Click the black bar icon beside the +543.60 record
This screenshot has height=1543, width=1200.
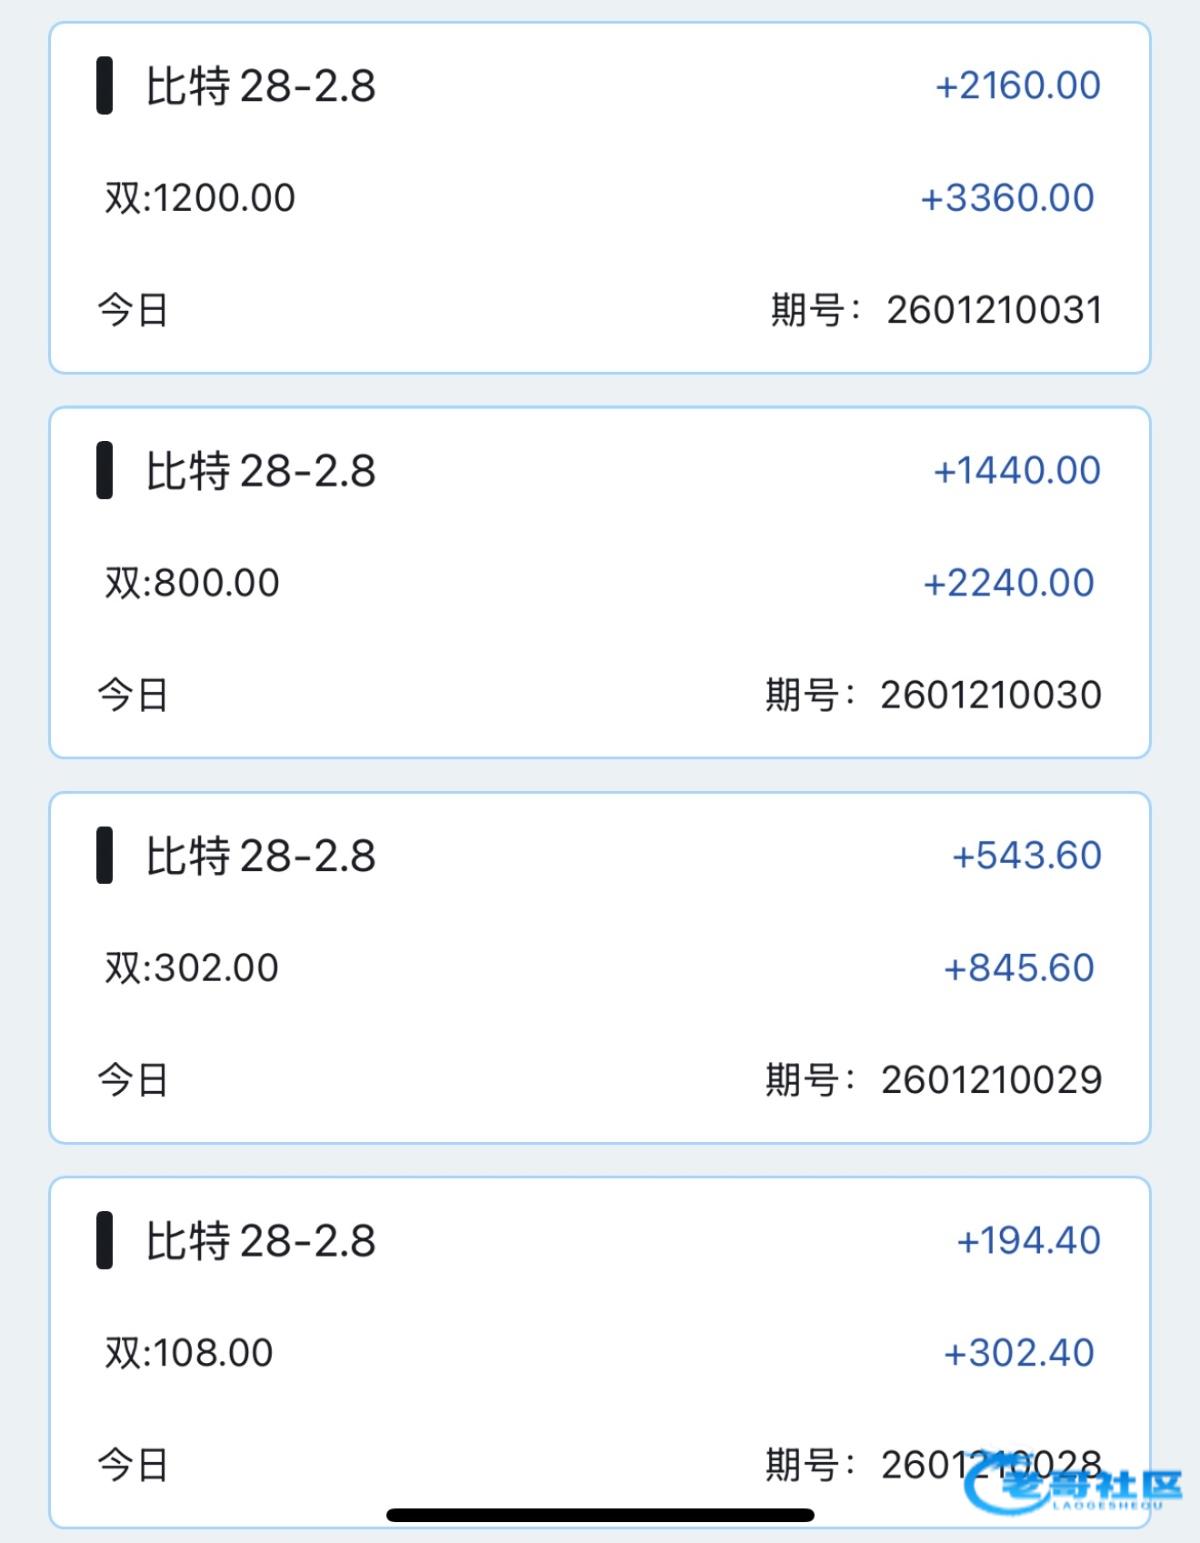[104, 855]
